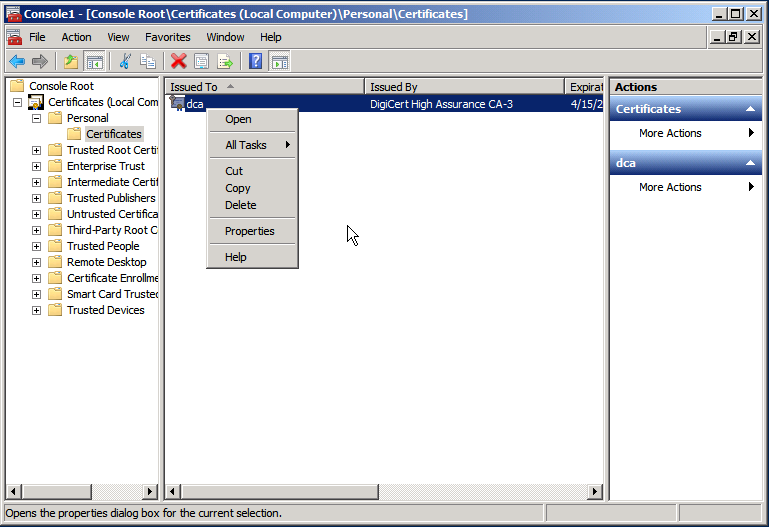Click More Actions under Certificates heading
Viewport: 769px width, 527px height.
(670, 133)
